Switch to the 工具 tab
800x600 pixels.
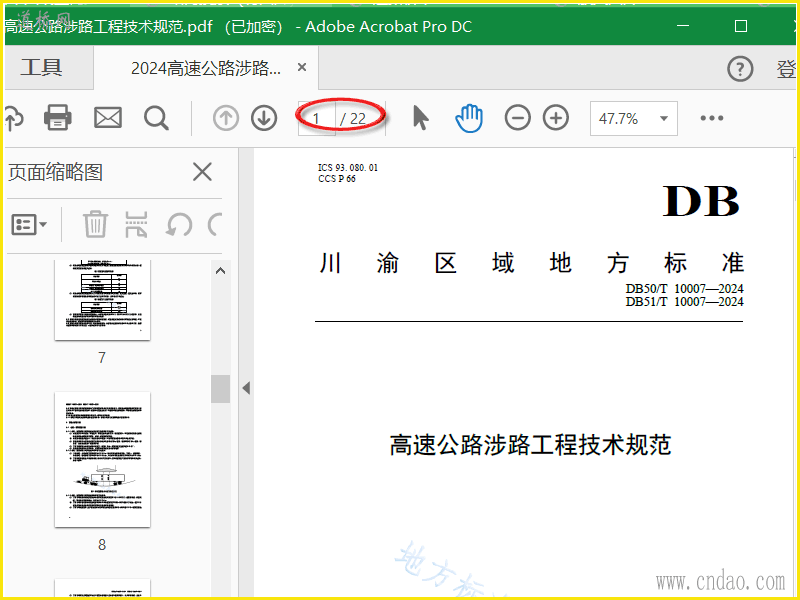pyautogui.click(x=41, y=67)
